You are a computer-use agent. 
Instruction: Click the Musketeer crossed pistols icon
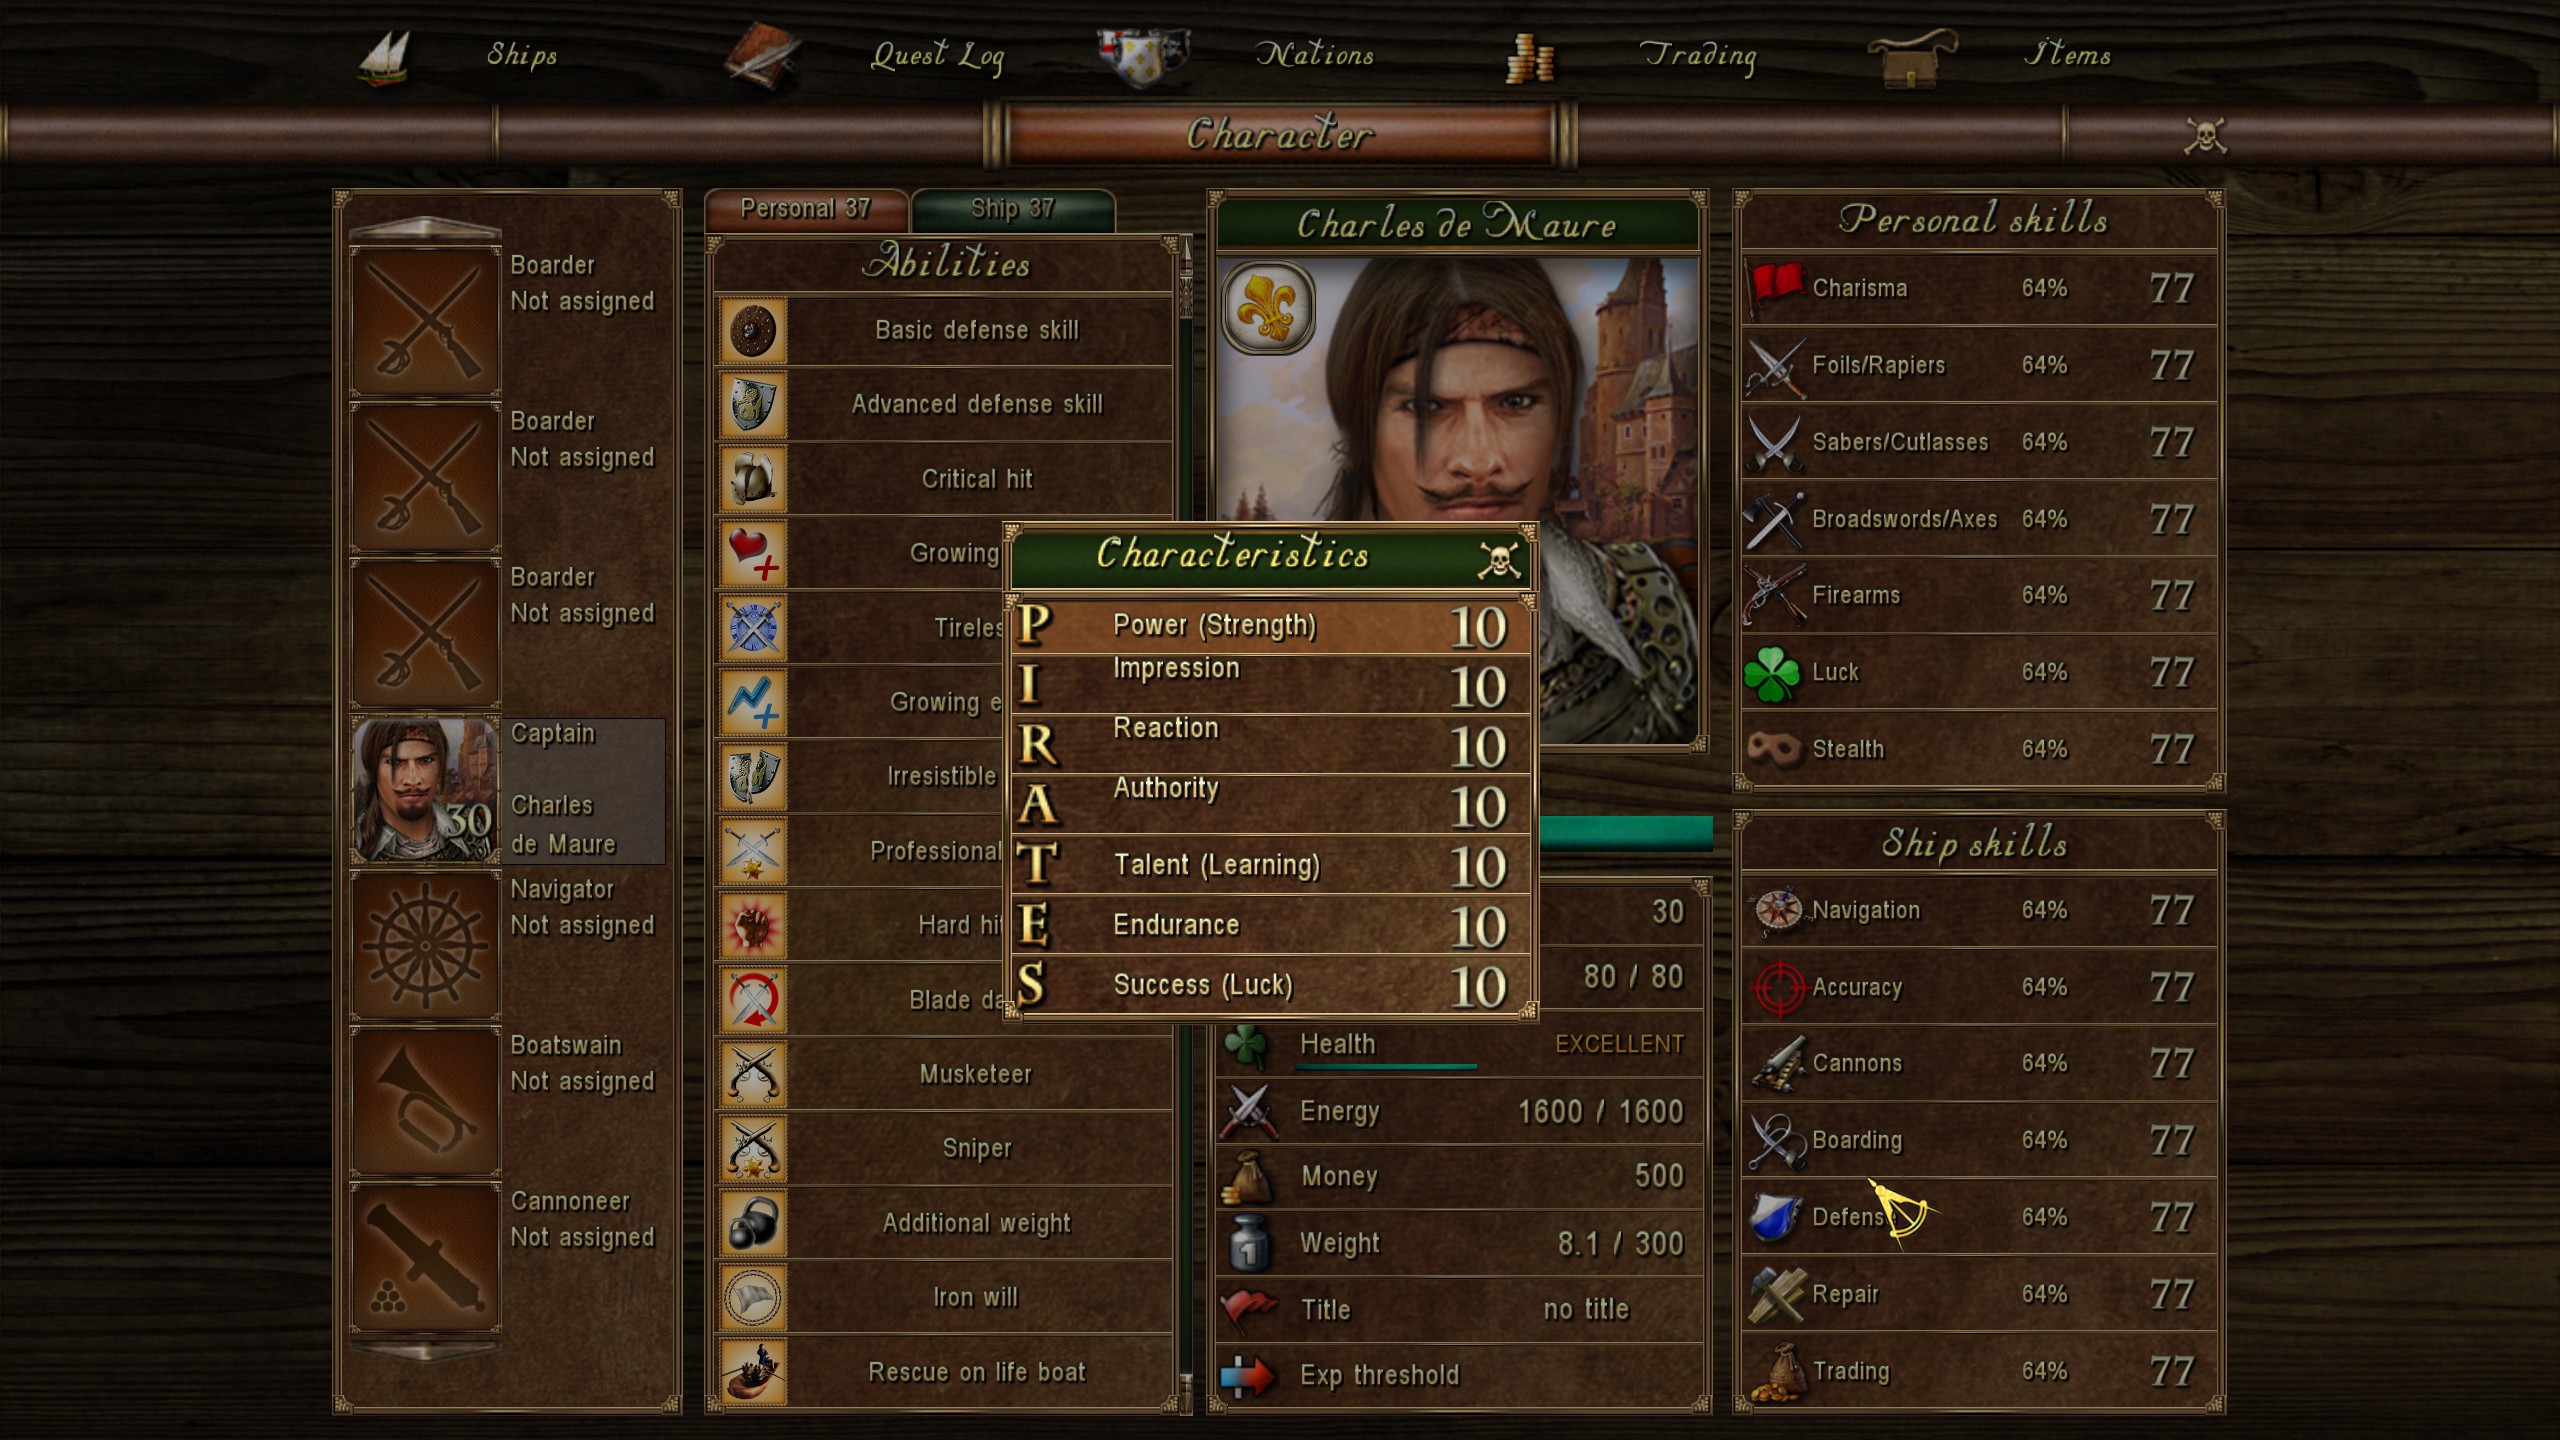coord(753,1075)
